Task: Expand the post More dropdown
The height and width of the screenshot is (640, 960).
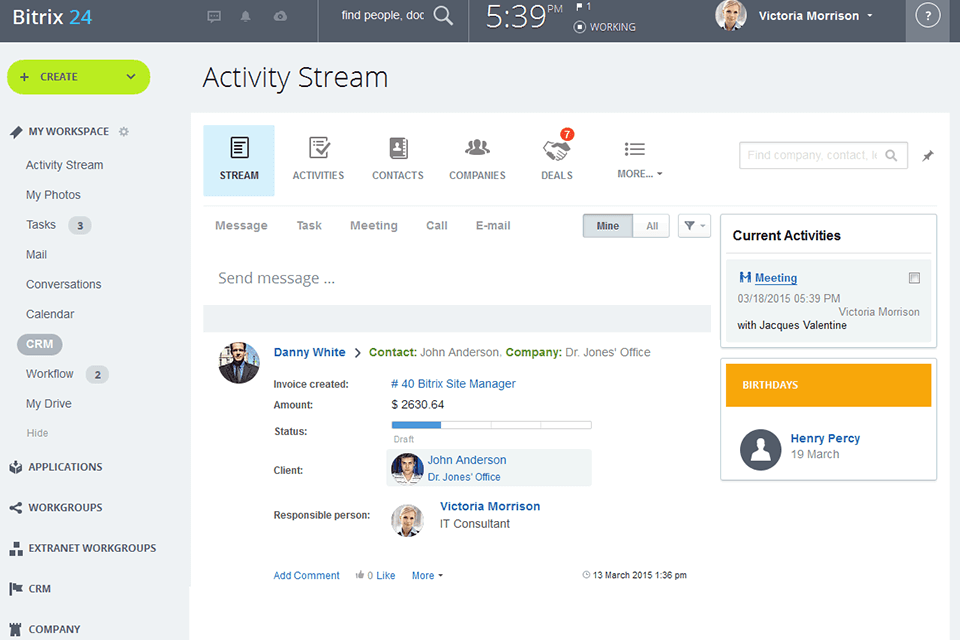Action: 427,576
